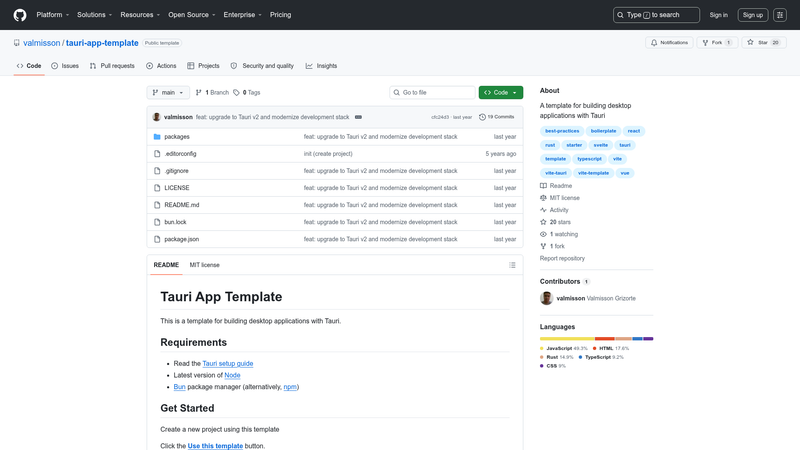Open the Tauri setup guide link
800x450 pixels.
[228, 364]
